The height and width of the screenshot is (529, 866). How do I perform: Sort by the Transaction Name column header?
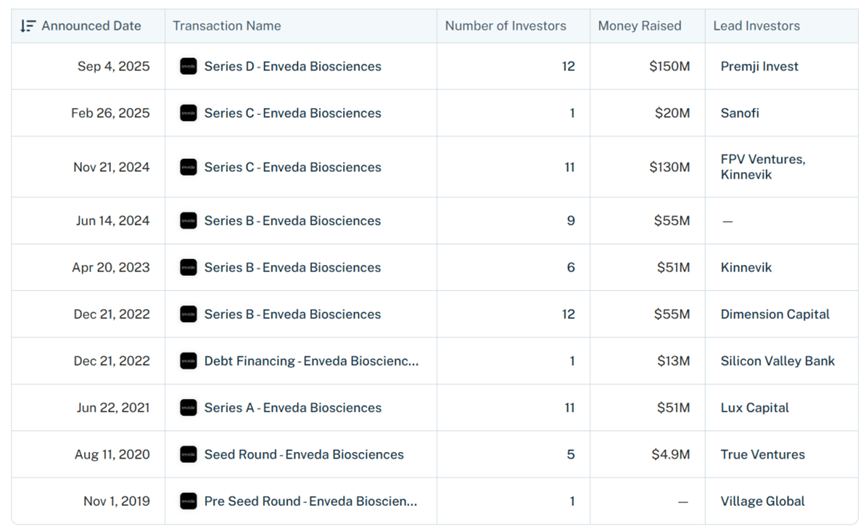click(227, 26)
